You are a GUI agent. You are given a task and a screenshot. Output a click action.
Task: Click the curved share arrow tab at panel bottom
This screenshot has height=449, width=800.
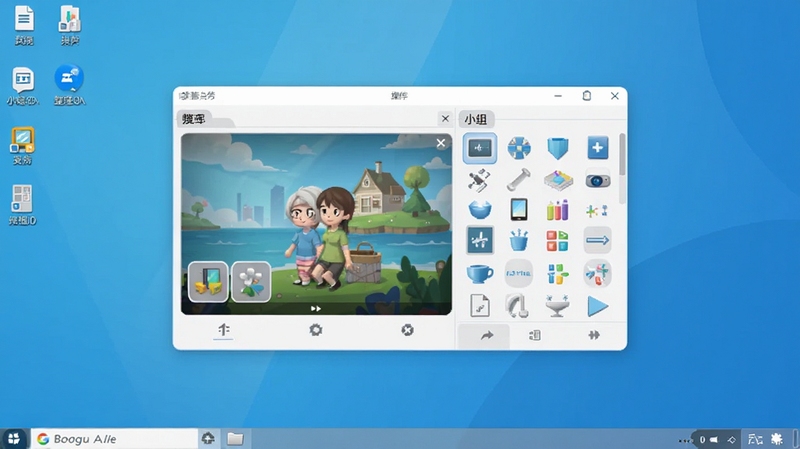484,336
